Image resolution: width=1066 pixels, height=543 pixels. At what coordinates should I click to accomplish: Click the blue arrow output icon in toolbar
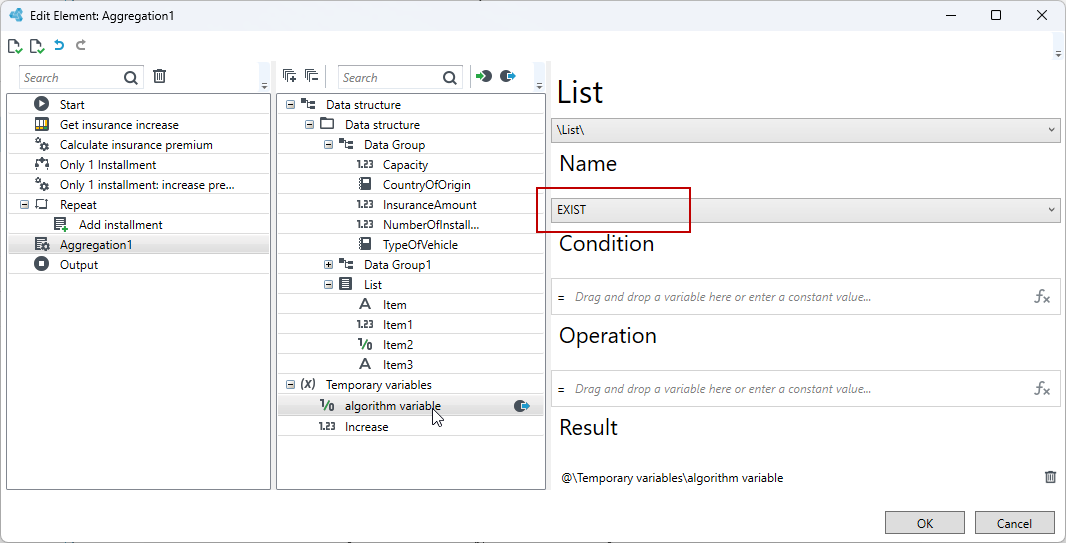508,76
